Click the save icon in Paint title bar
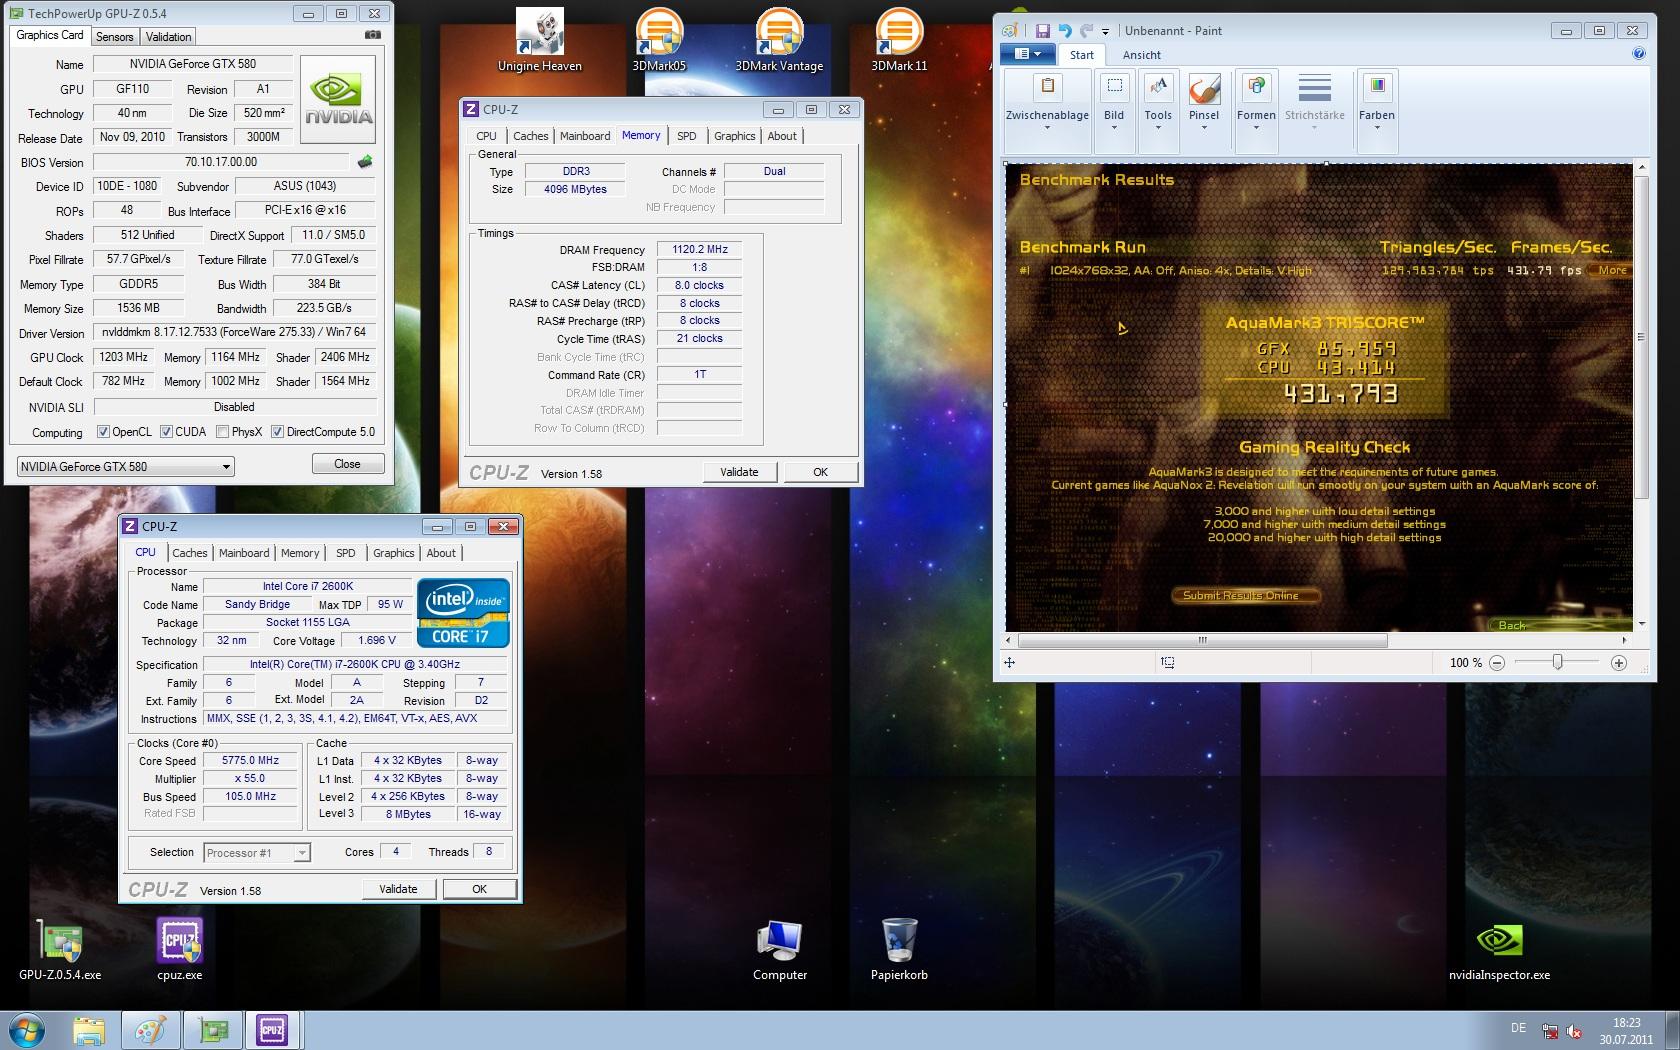The image size is (1680, 1050). 1042,31
